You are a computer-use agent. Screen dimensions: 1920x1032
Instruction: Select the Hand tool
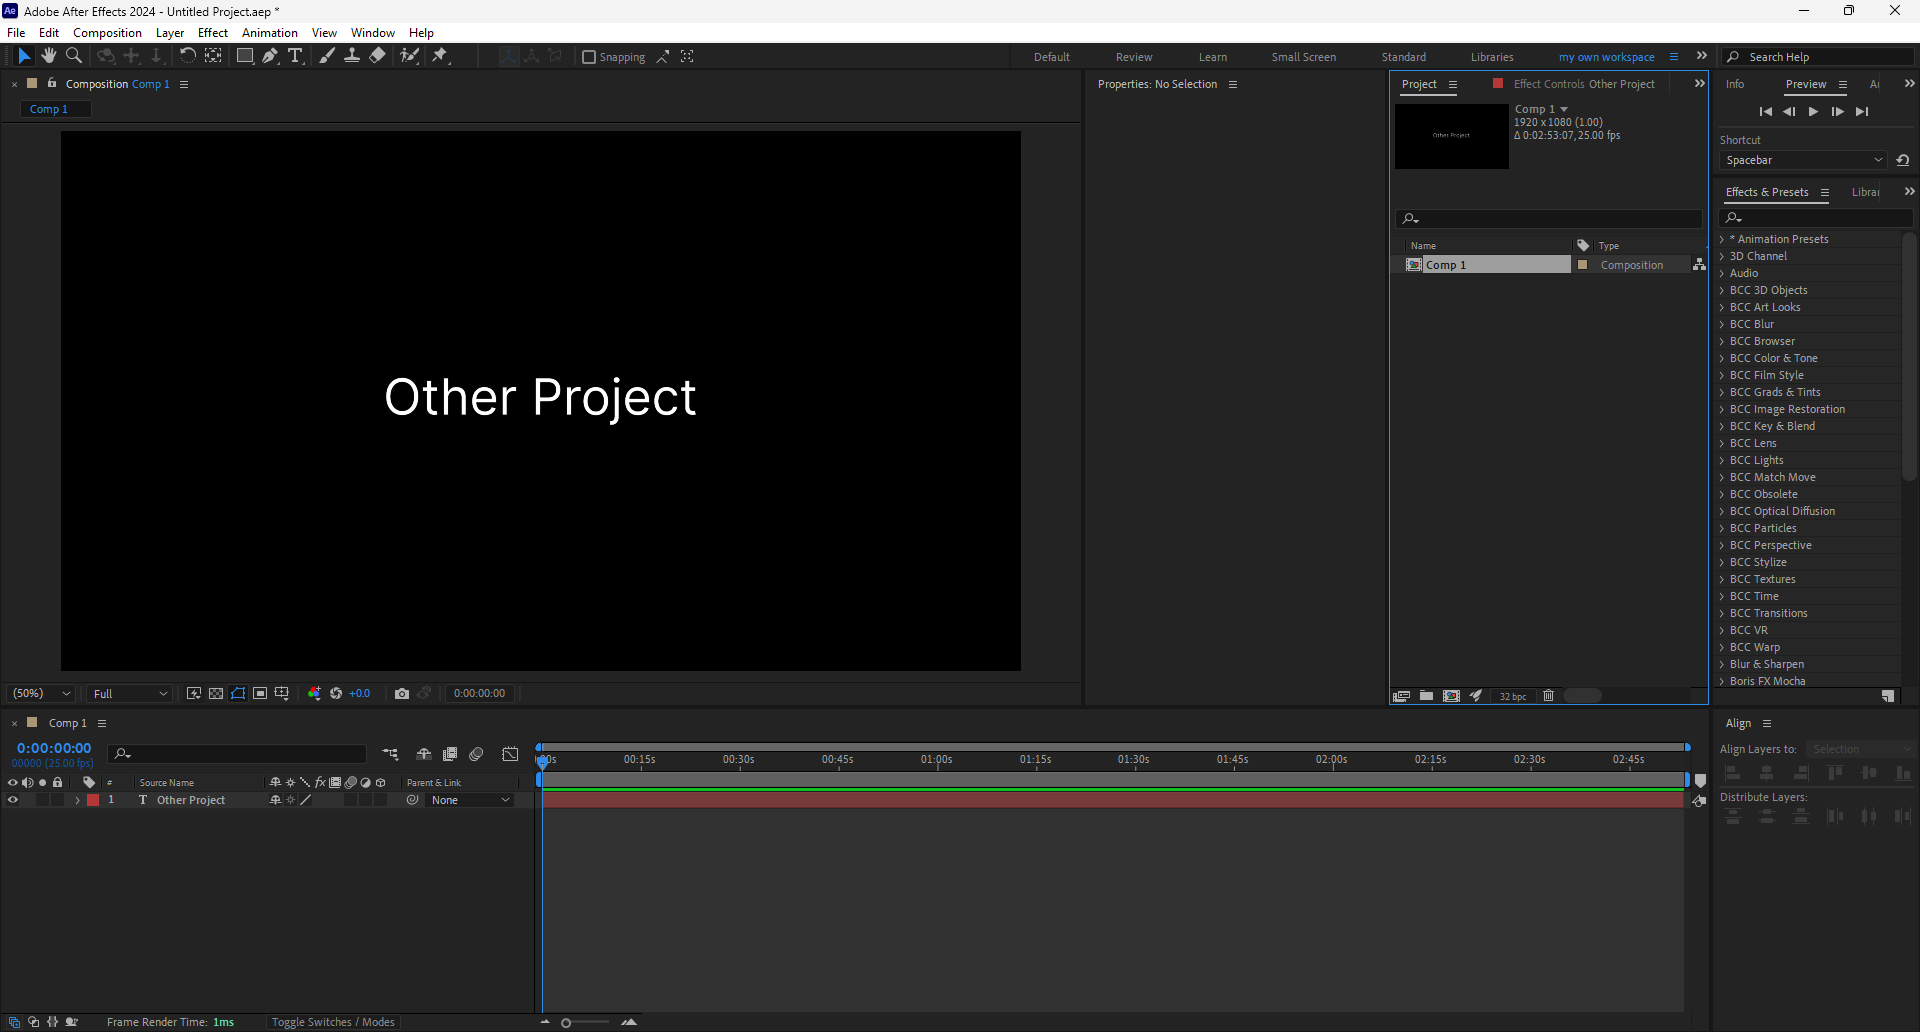point(48,56)
